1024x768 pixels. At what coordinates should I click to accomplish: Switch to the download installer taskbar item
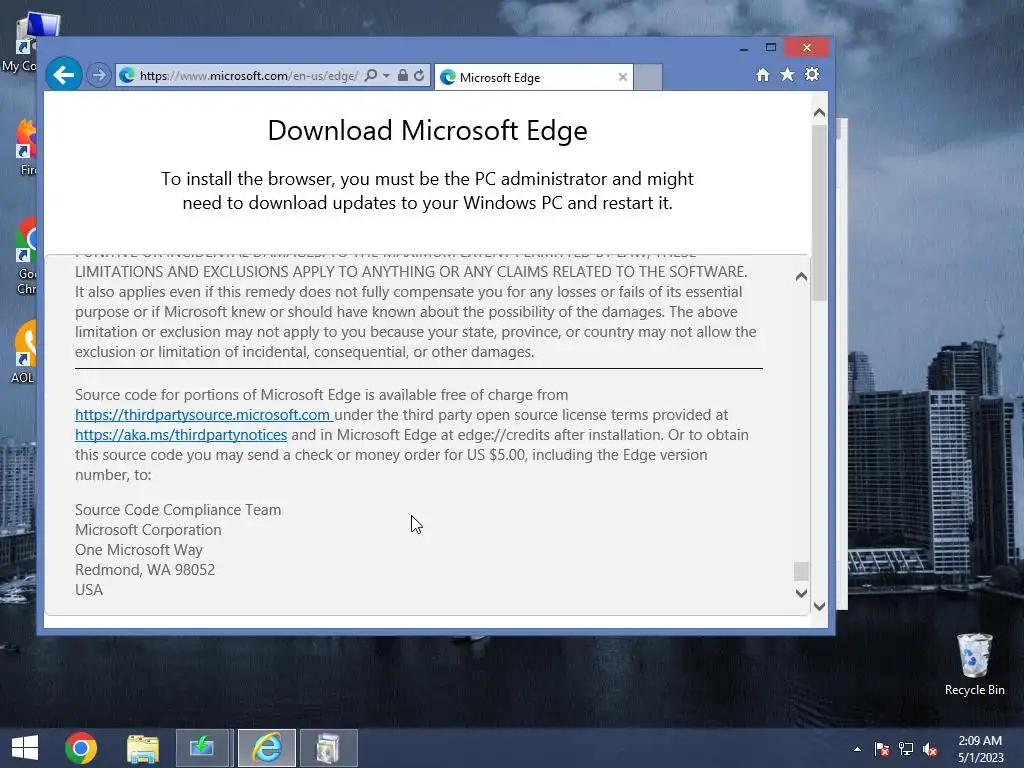[201, 748]
